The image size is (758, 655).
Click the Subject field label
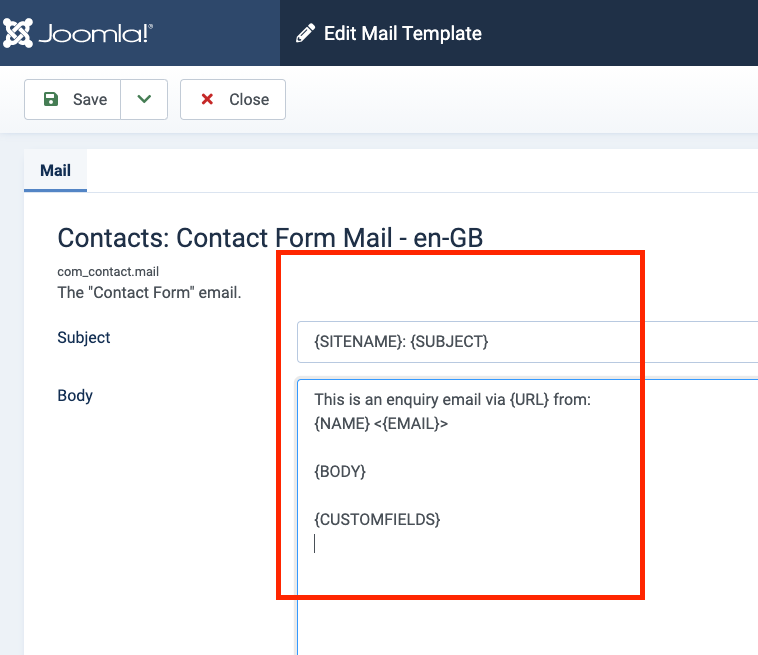click(84, 338)
